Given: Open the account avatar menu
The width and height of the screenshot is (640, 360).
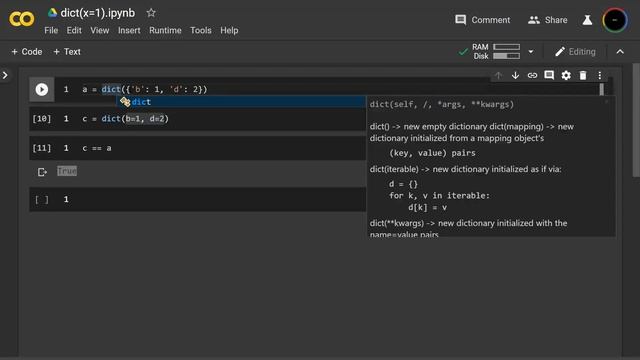Looking at the screenshot, I should tap(615, 20).
